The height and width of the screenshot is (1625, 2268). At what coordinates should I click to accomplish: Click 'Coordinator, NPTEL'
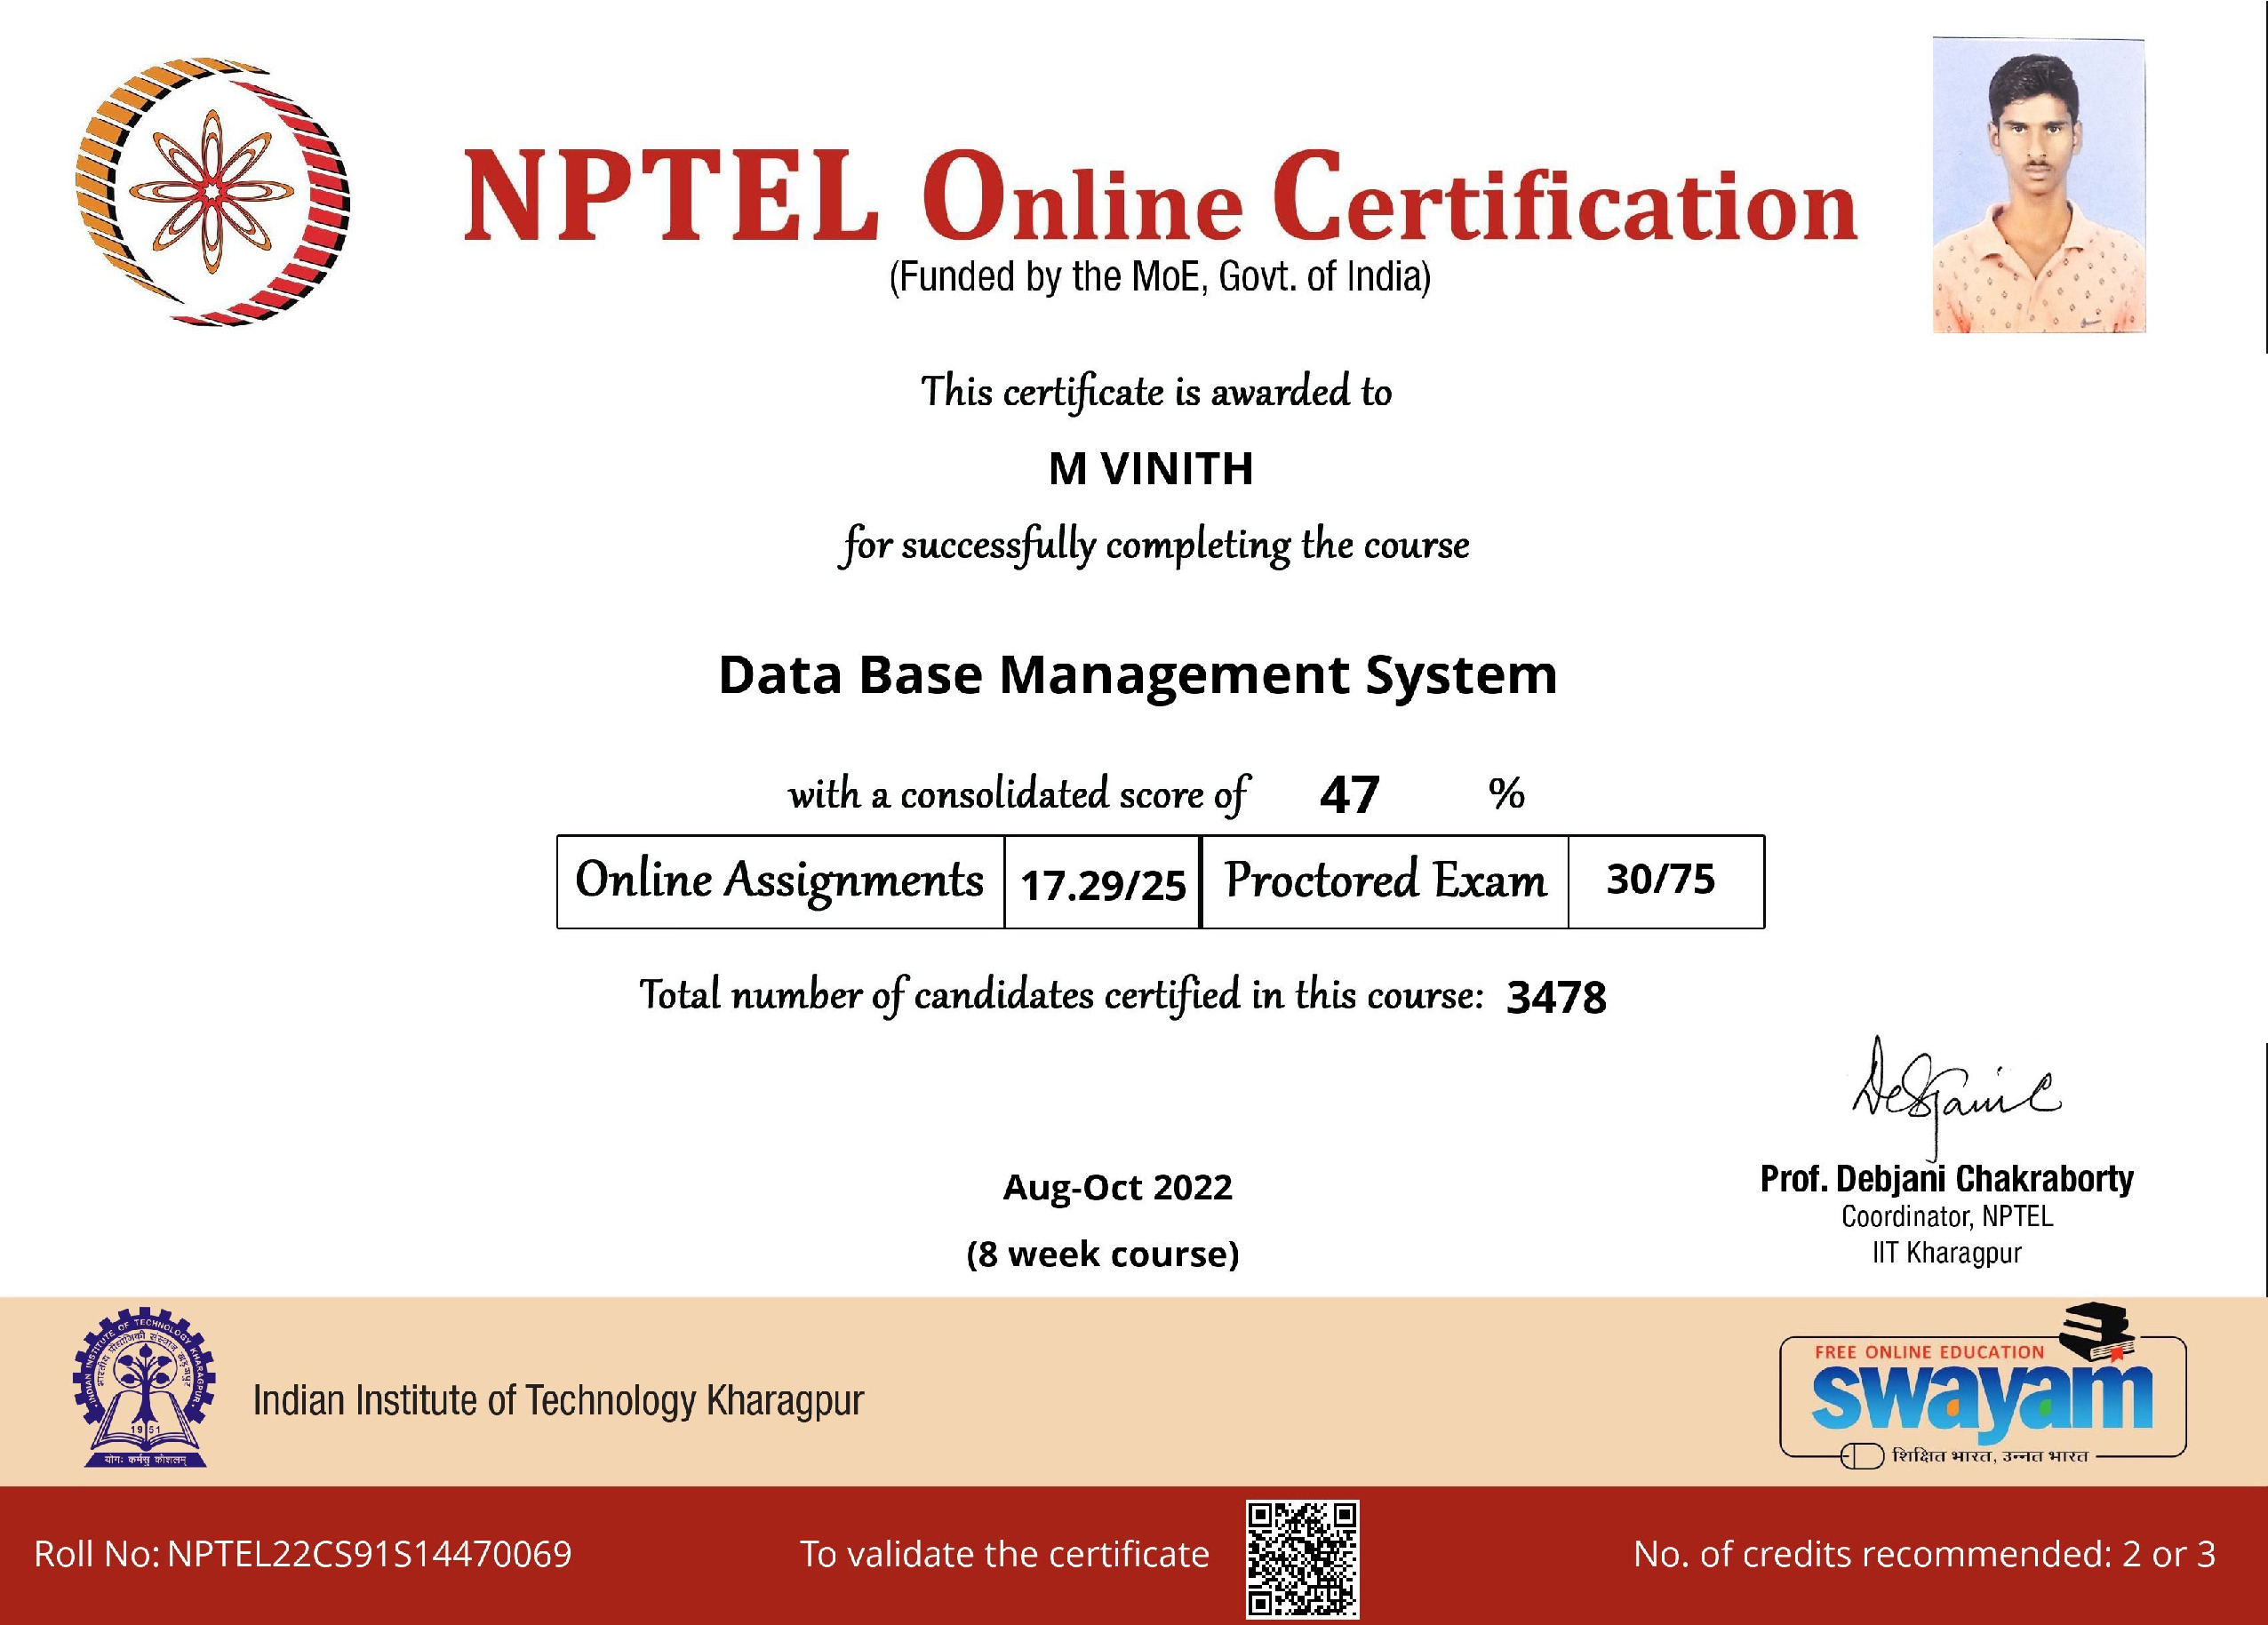1947,1217
